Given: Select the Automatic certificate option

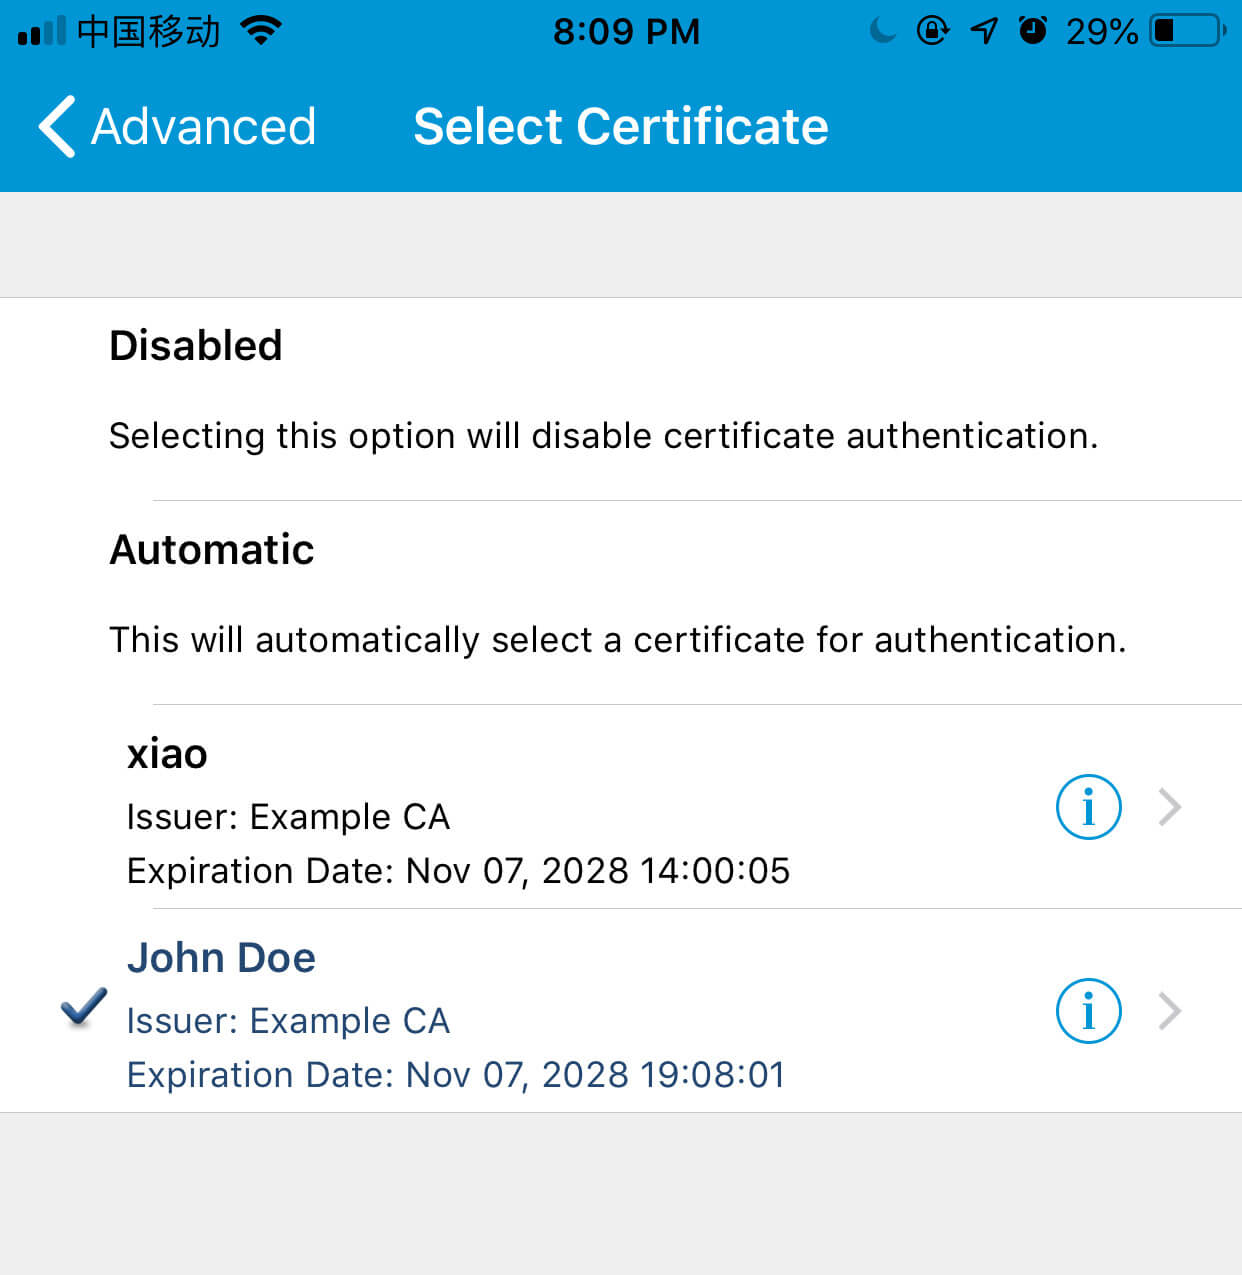Looking at the screenshot, I should (212, 550).
